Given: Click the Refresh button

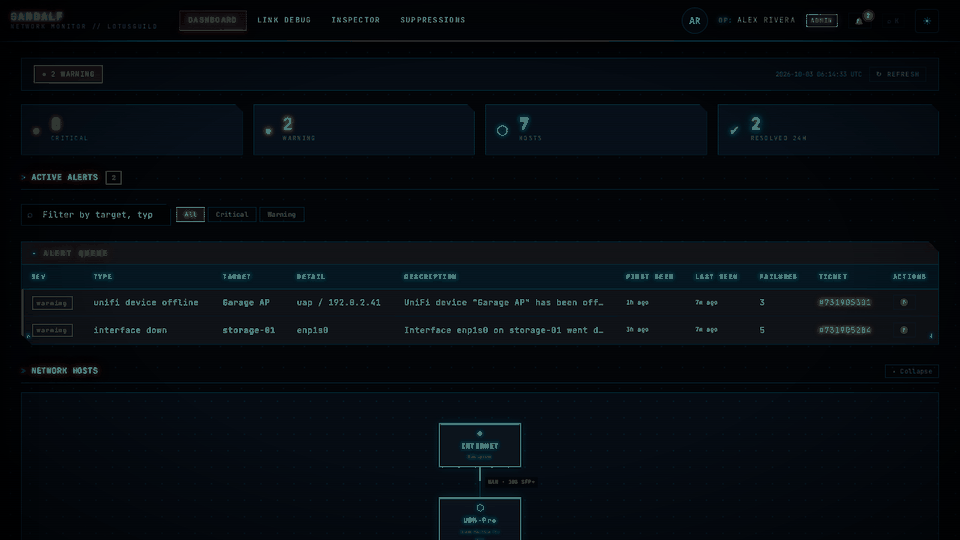Looking at the screenshot, I should click(x=898, y=74).
